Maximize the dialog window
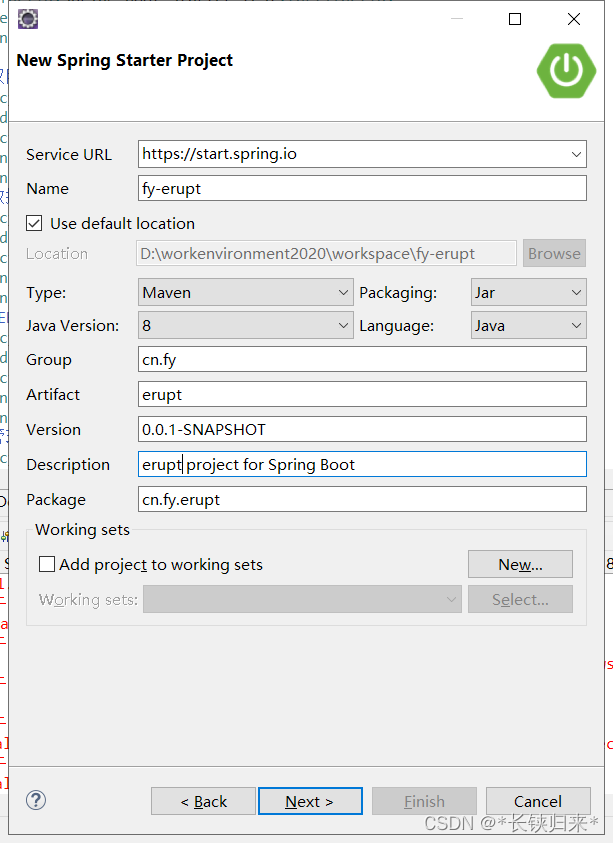Viewport: 613px width, 843px height. pyautogui.click(x=515, y=19)
